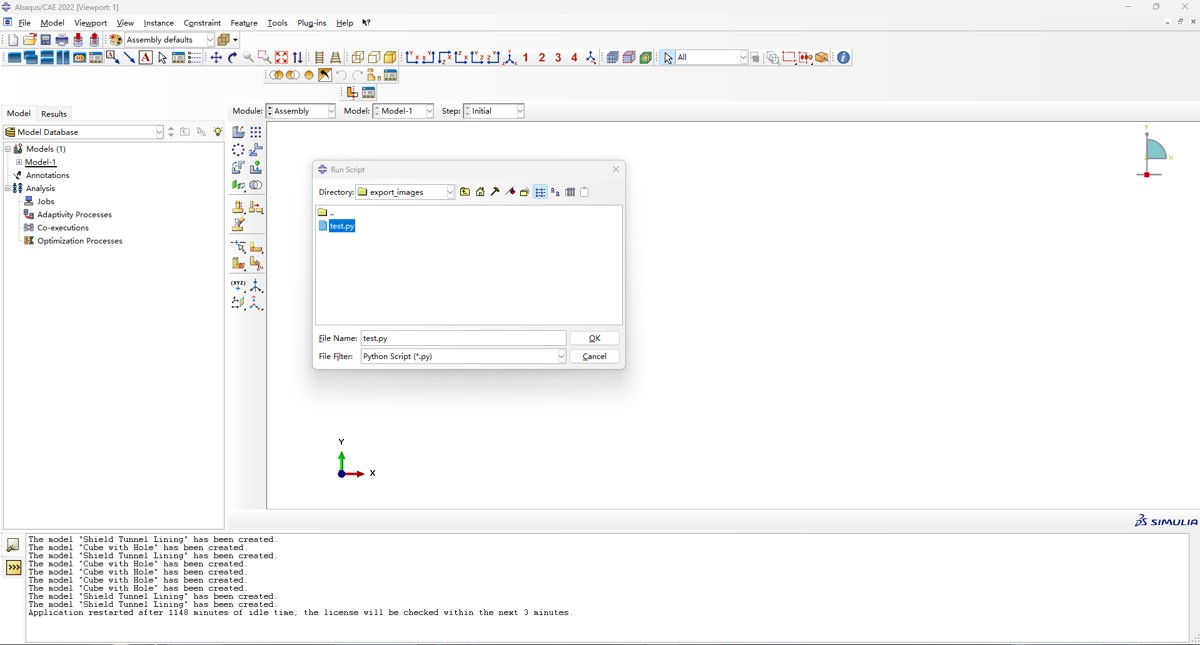This screenshot has width=1200, height=645.
Task: Click the Print icon in toolbar
Action: pyautogui.click(x=62, y=40)
